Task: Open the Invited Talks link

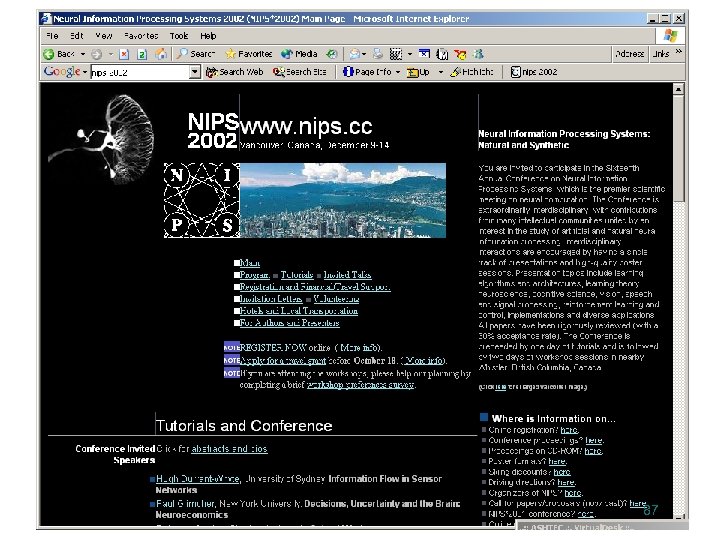Action: [348, 275]
